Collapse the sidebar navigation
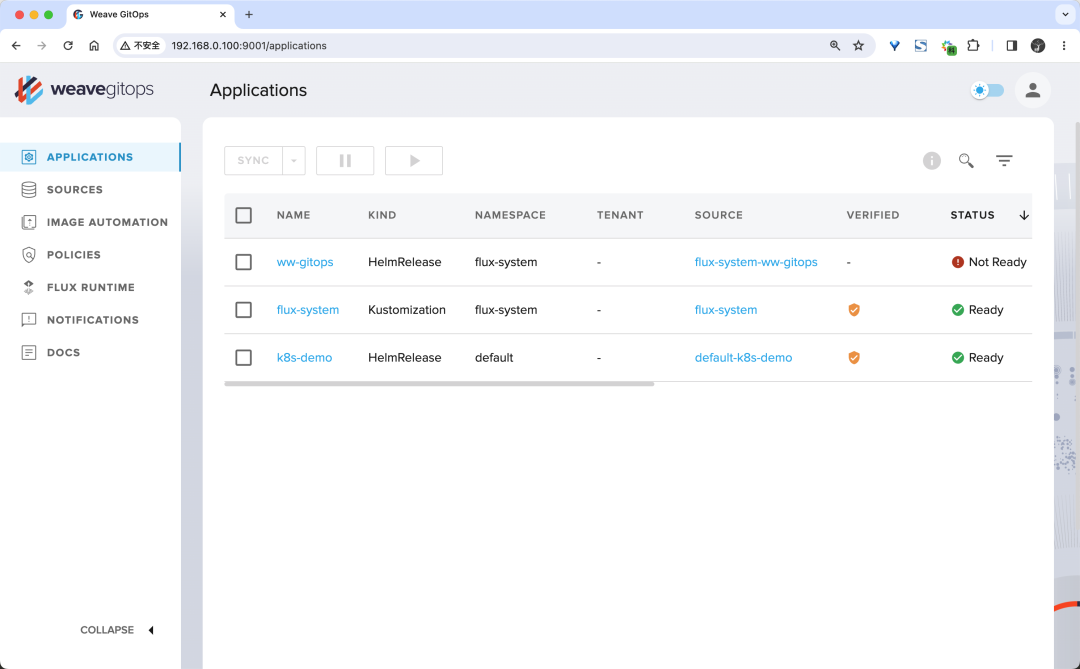The width and height of the screenshot is (1080, 669). [x=117, y=630]
